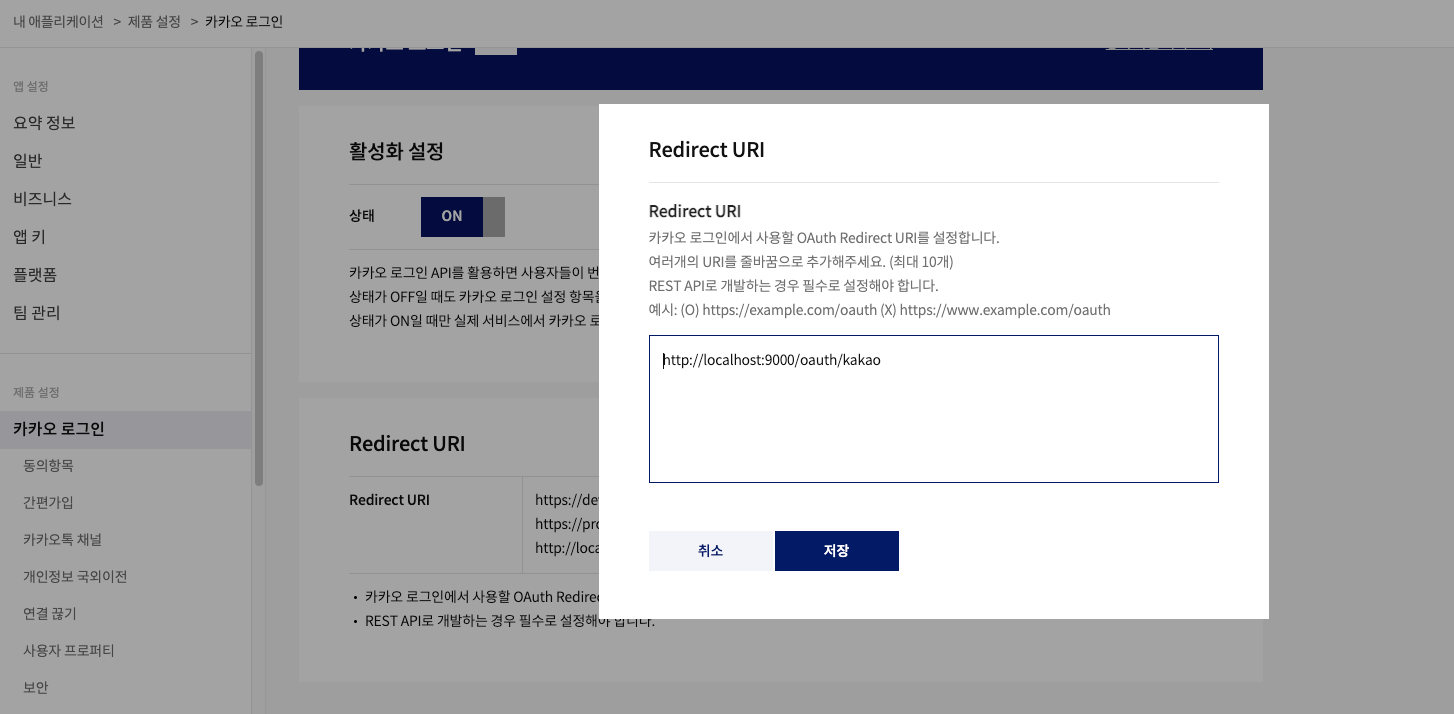1454x714 pixels.
Task: Open 일반 in the sidebar
Action: 28,160
